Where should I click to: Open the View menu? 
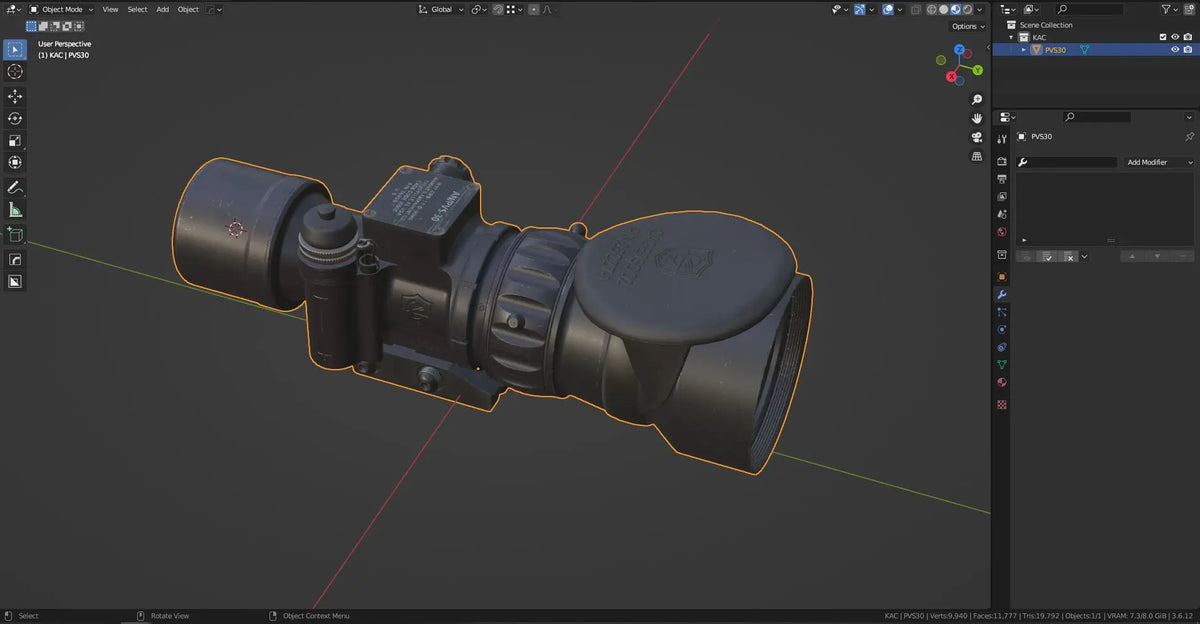(x=110, y=9)
